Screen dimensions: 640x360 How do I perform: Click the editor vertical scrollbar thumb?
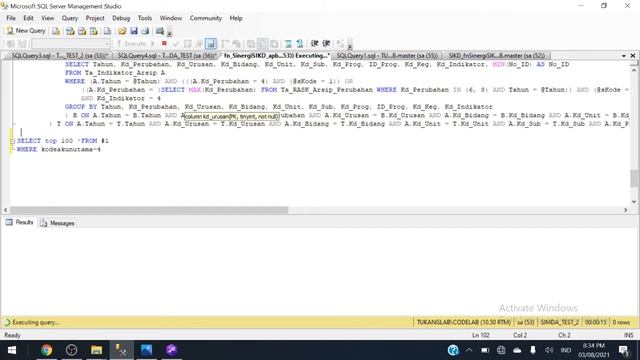click(633, 178)
